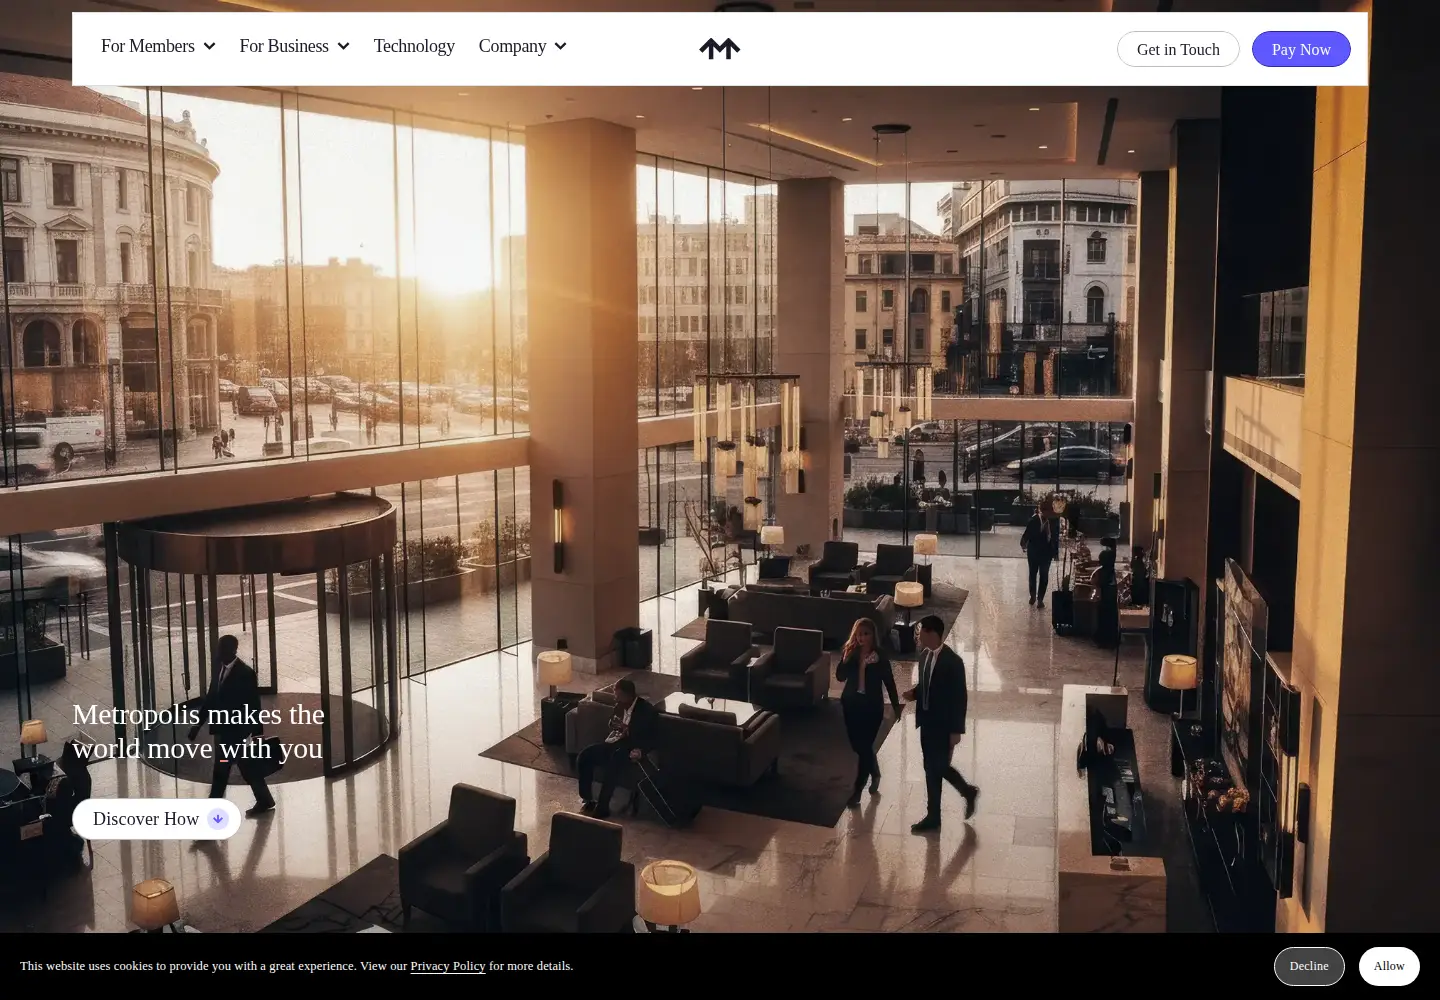Open the Company menu
The width and height of the screenshot is (1440, 1000).
pyautogui.click(x=522, y=46)
